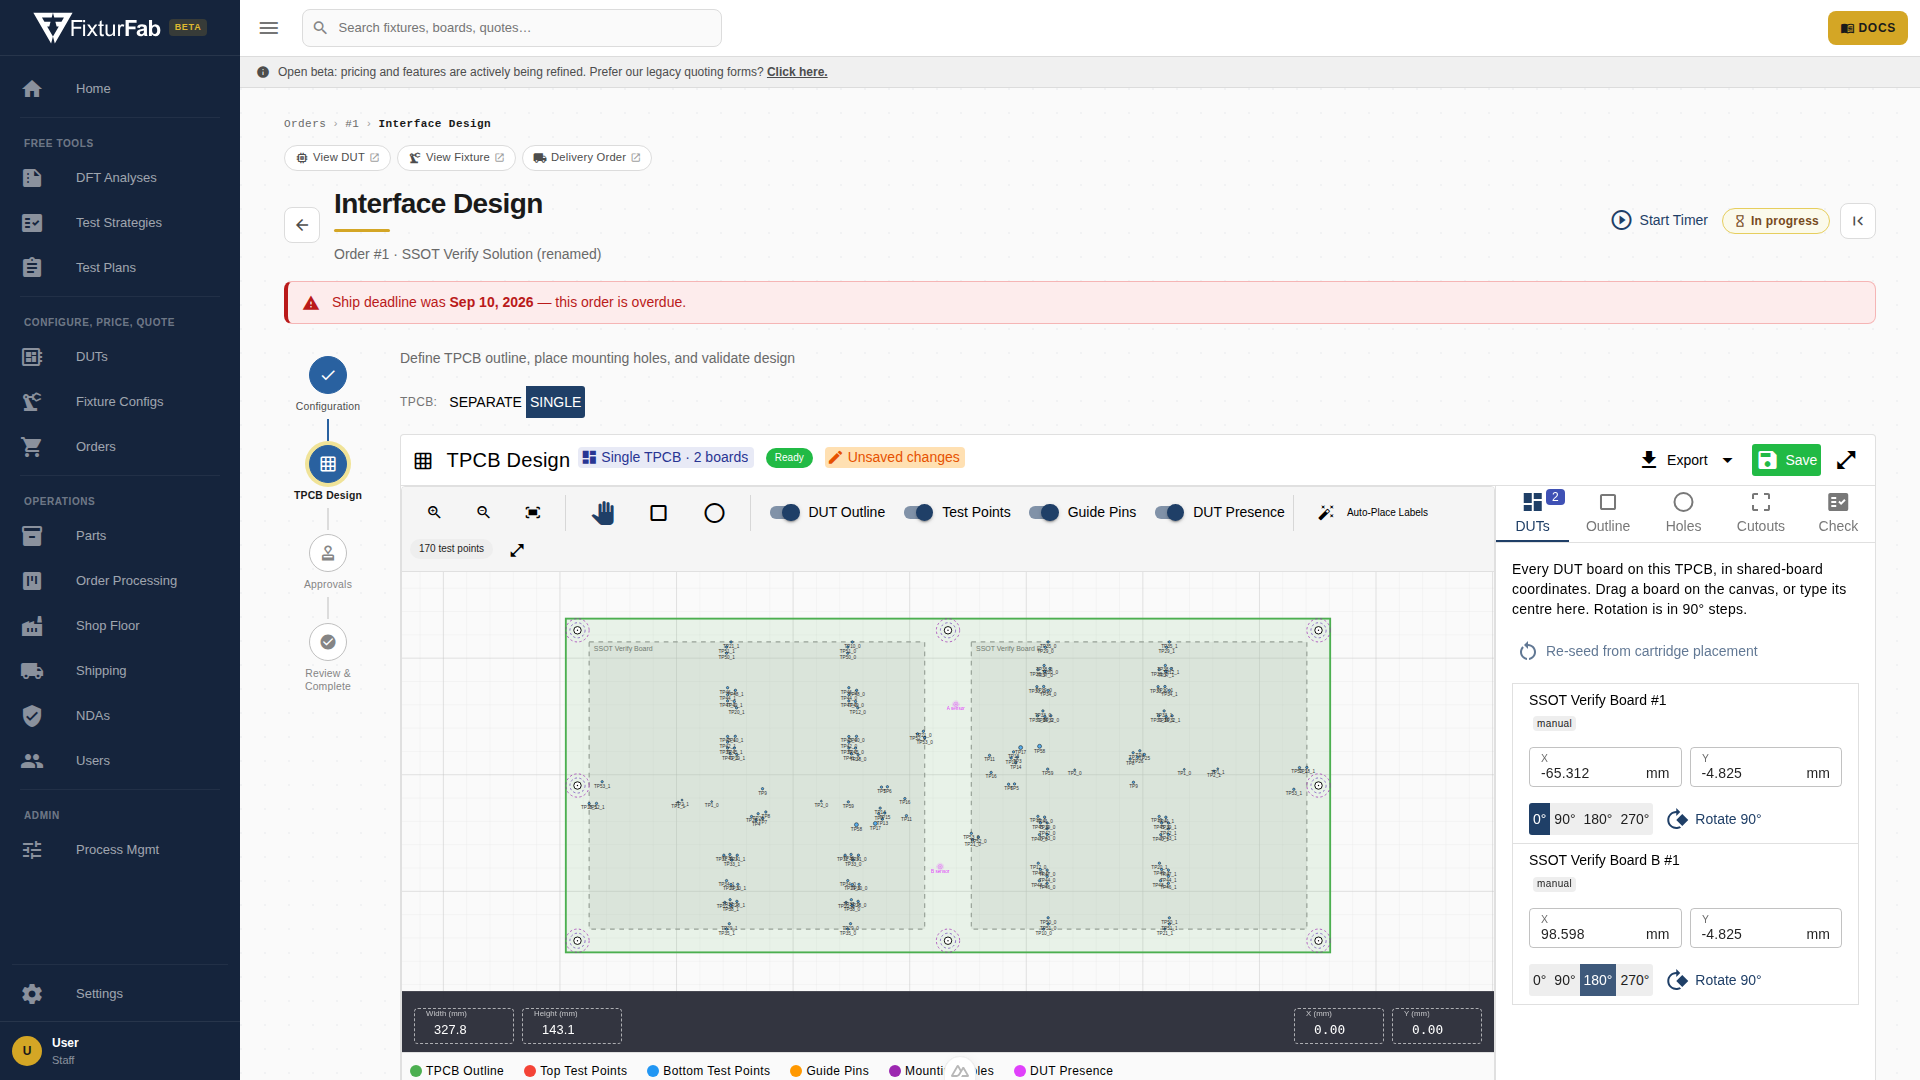Click Start Timer
Image resolution: width=1920 pixels, height=1080 pixels.
1660,220
